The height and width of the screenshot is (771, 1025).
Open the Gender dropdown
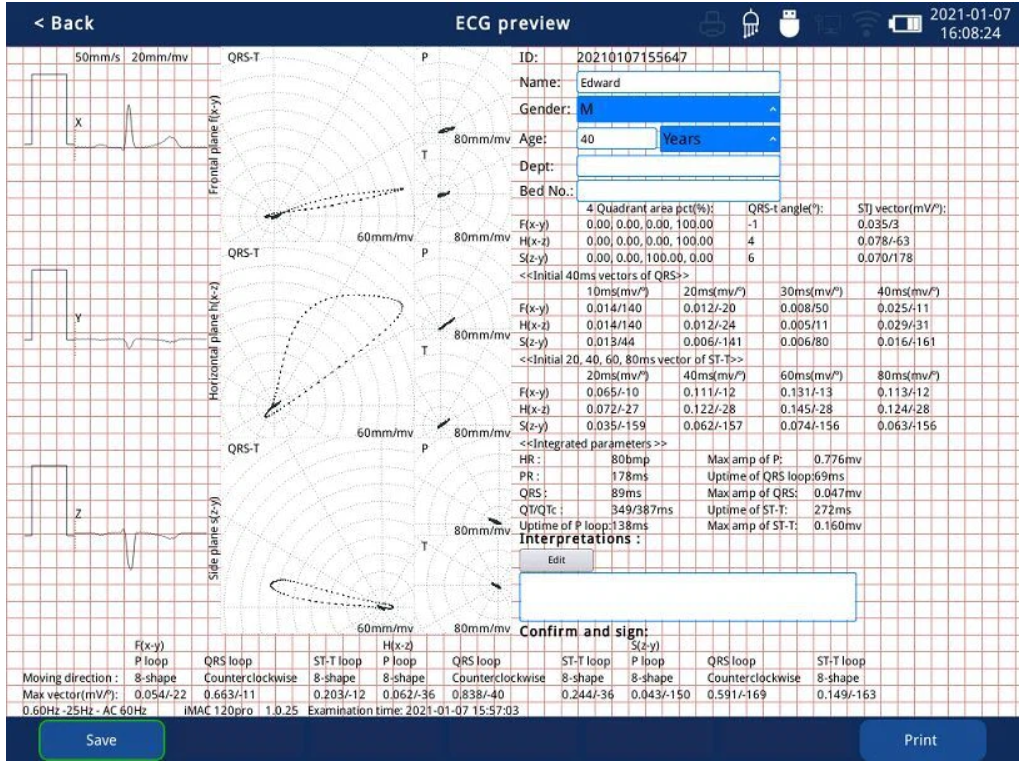(678, 108)
